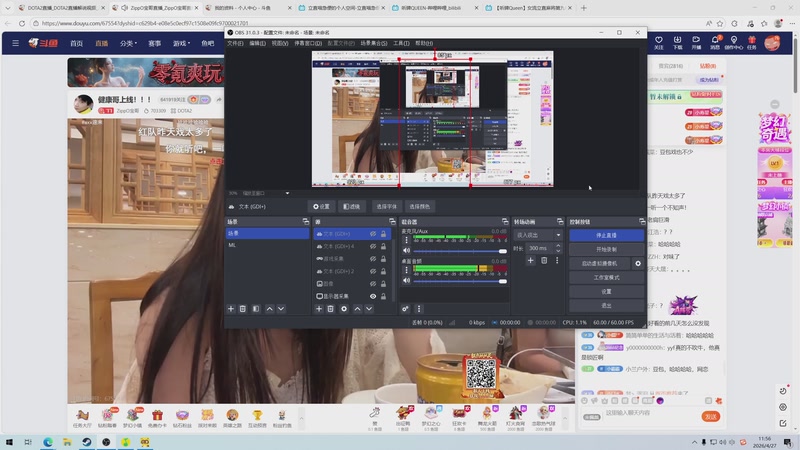Add a new scene with the plus icon
The width and height of the screenshot is (800, 450).
point(231,309)
